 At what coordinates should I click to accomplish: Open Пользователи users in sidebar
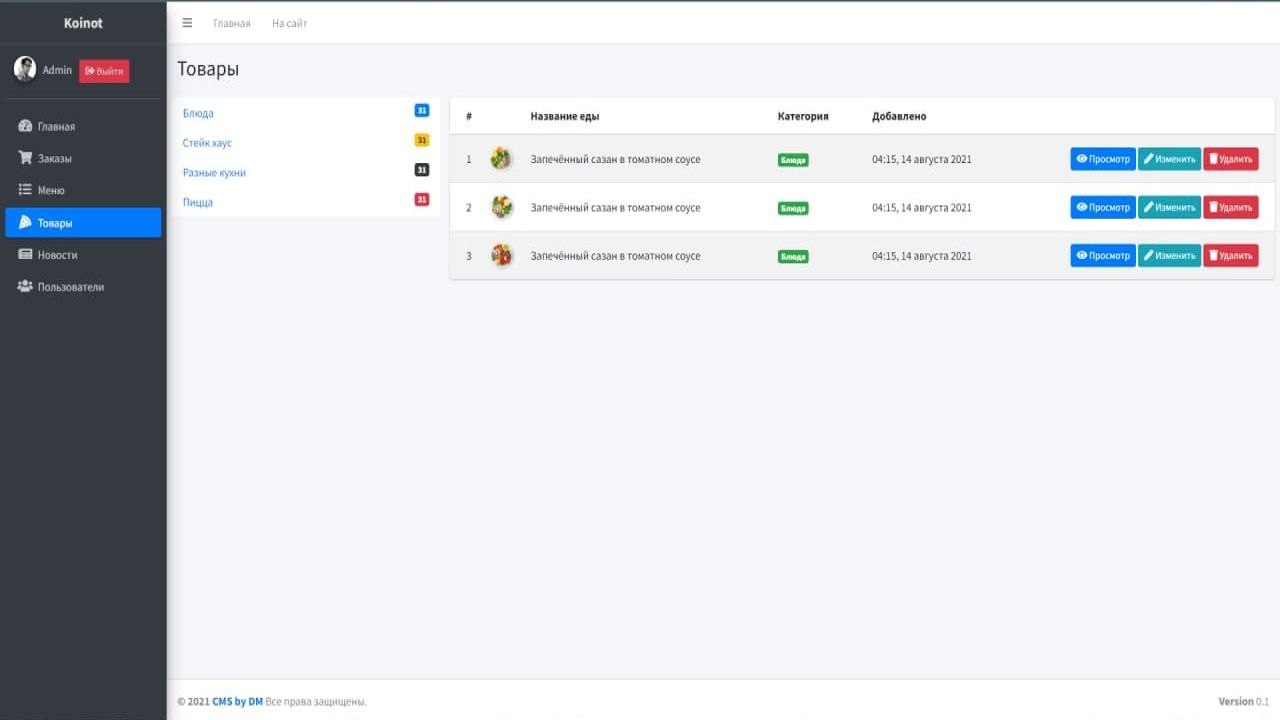70,287
